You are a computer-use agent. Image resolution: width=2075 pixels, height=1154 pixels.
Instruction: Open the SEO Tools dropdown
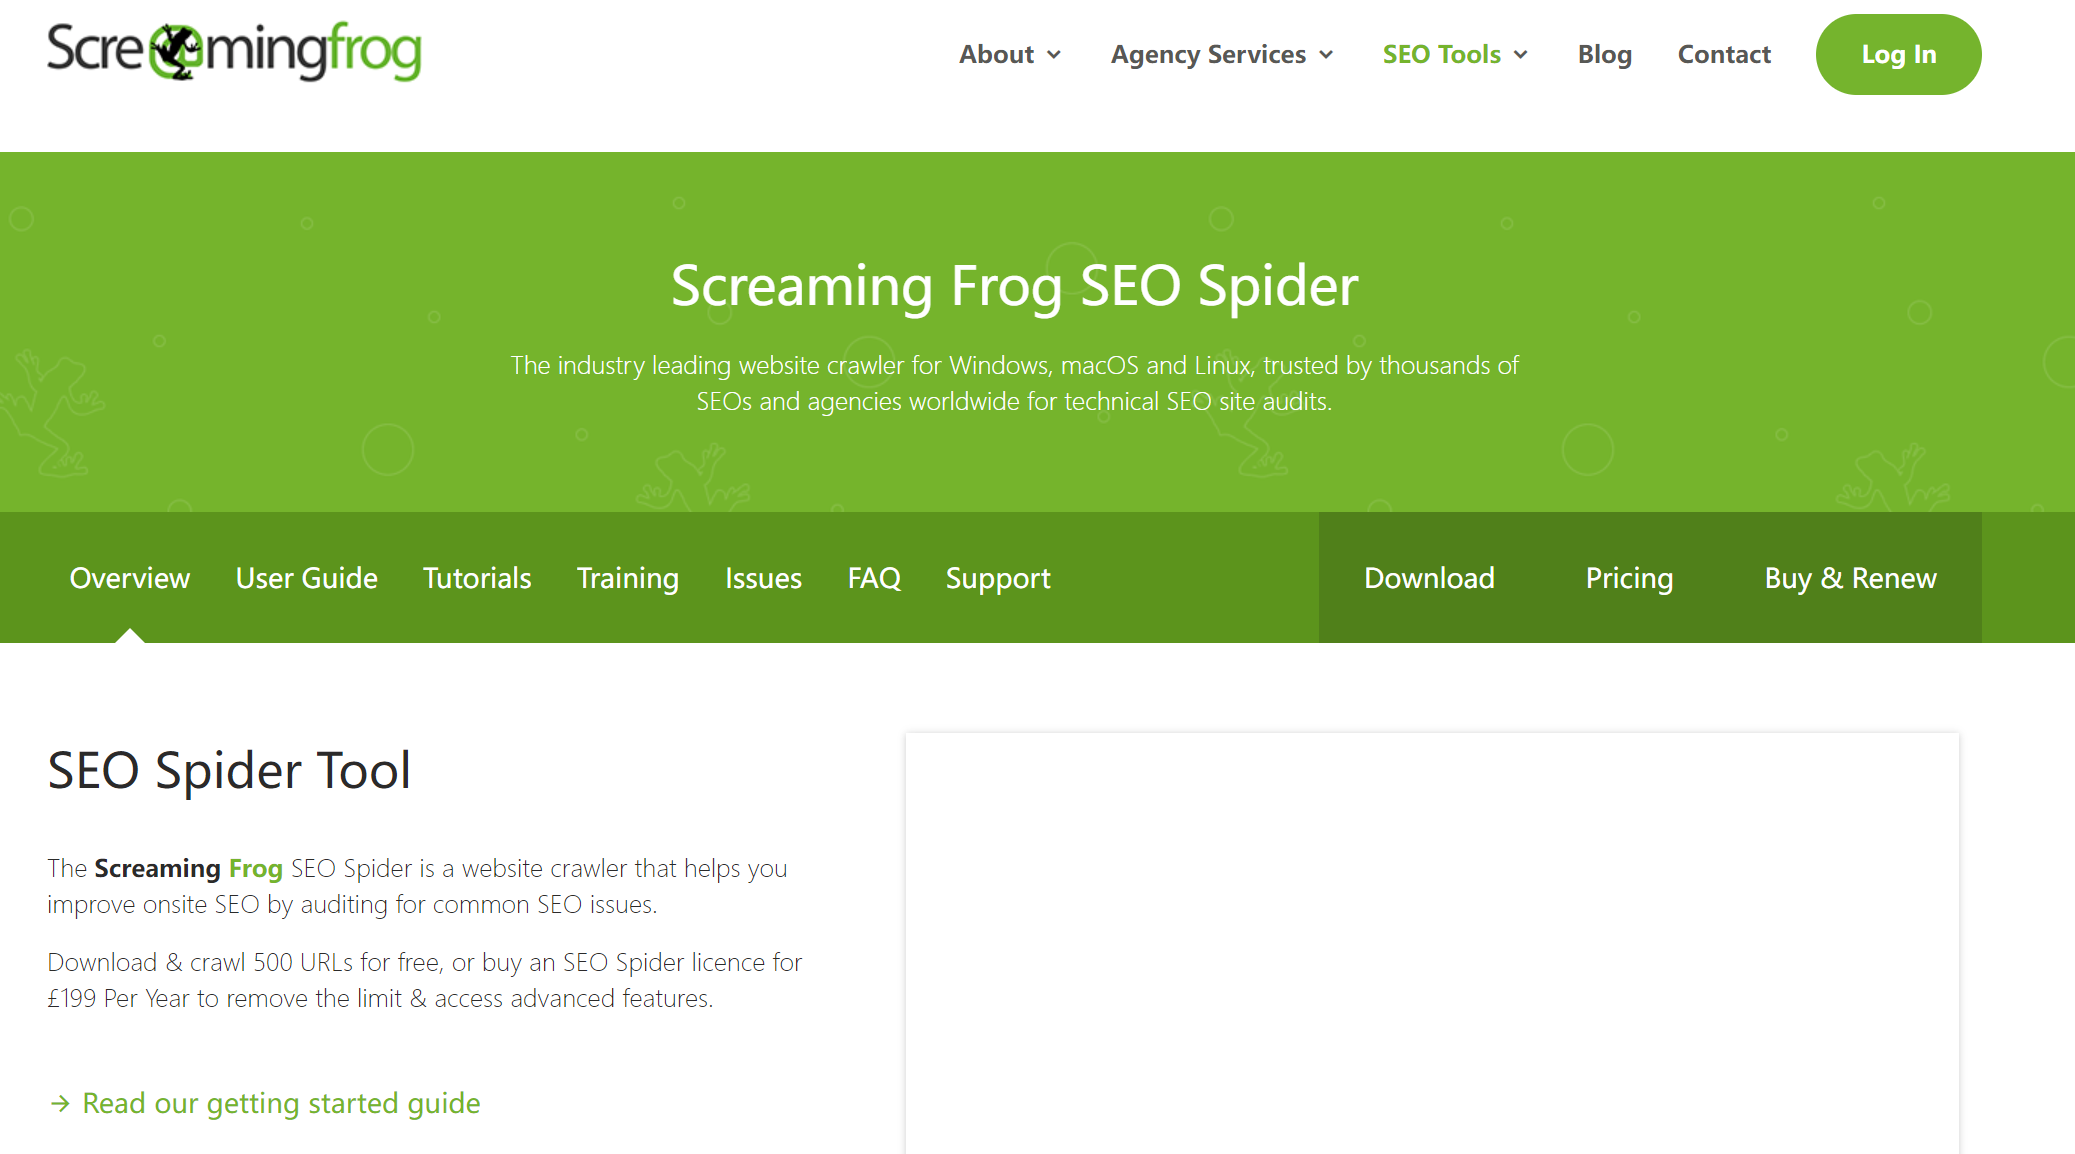[1454, 54]
